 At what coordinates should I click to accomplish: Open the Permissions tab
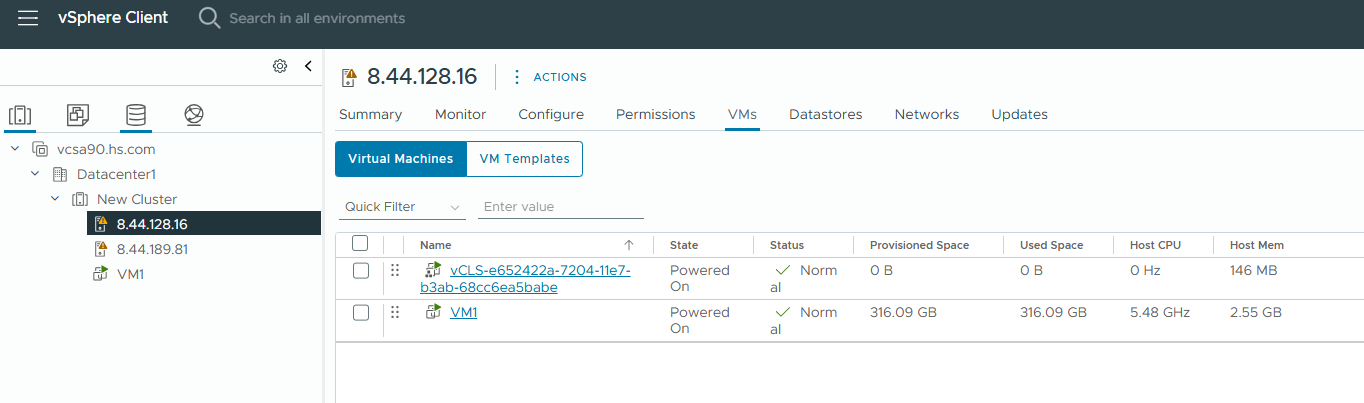[655, 114]
